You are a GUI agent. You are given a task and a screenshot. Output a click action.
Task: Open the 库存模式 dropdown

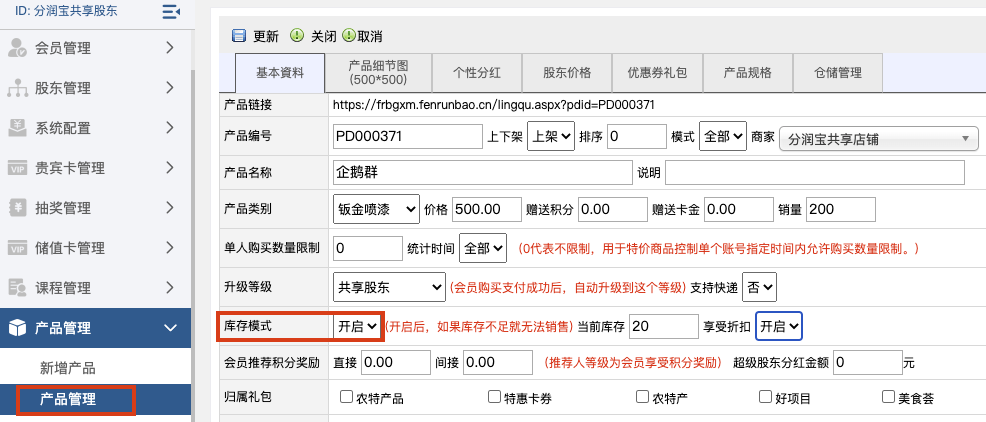(x=357, y=326)
